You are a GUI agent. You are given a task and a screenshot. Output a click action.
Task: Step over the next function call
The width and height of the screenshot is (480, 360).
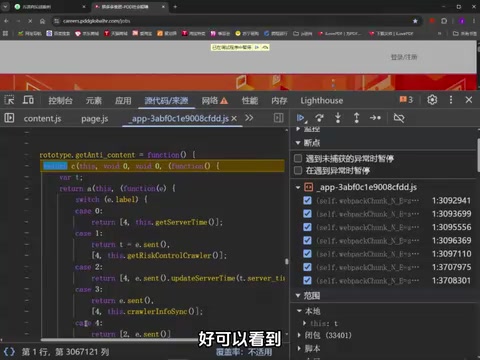pyautogui.click(x=319, y=118)
